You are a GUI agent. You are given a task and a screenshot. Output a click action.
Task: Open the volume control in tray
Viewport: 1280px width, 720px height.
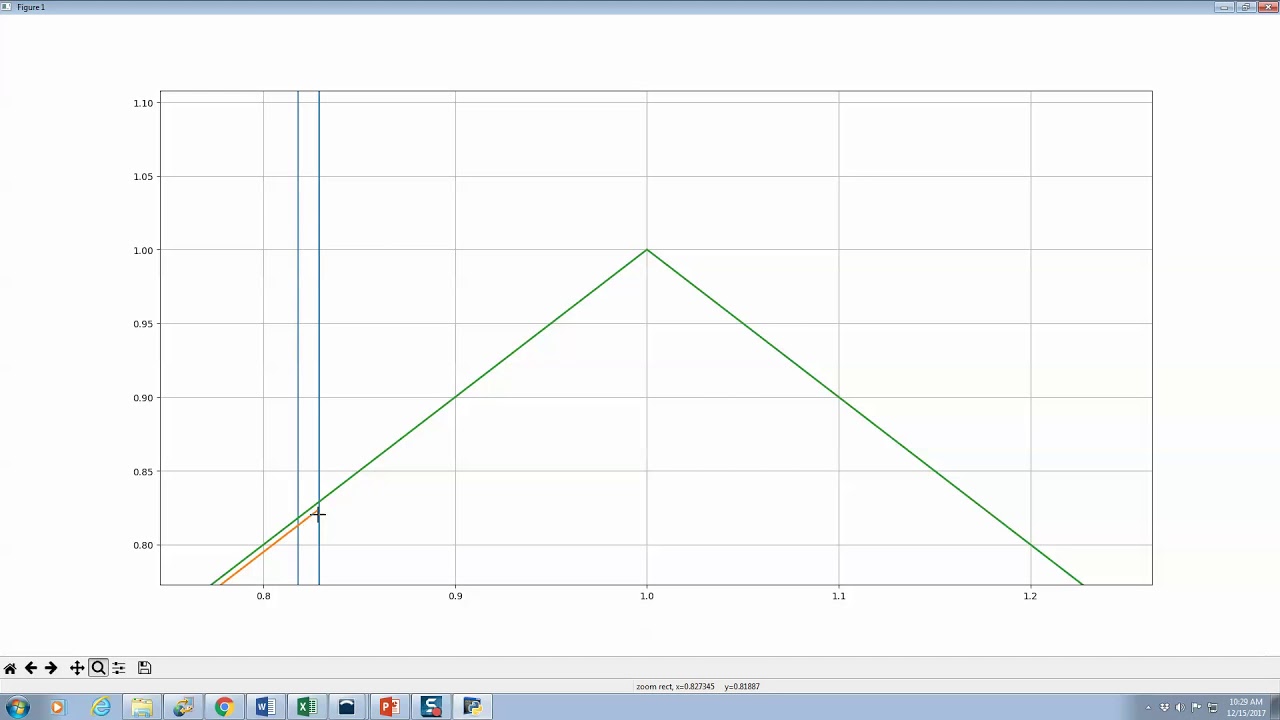1180,707
